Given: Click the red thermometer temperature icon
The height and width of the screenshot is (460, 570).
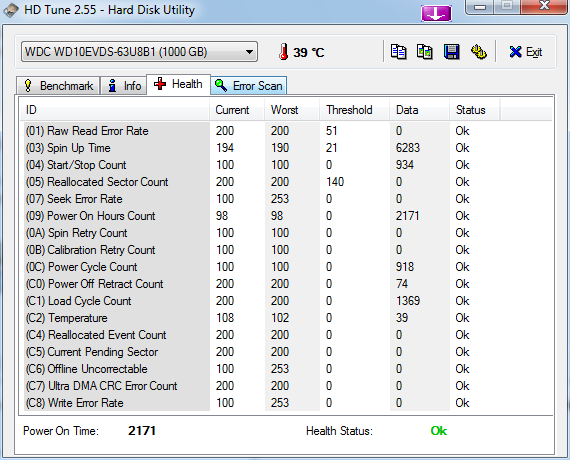Looking at the screenshot, I should pyautogui.click(x=284, y=52).
